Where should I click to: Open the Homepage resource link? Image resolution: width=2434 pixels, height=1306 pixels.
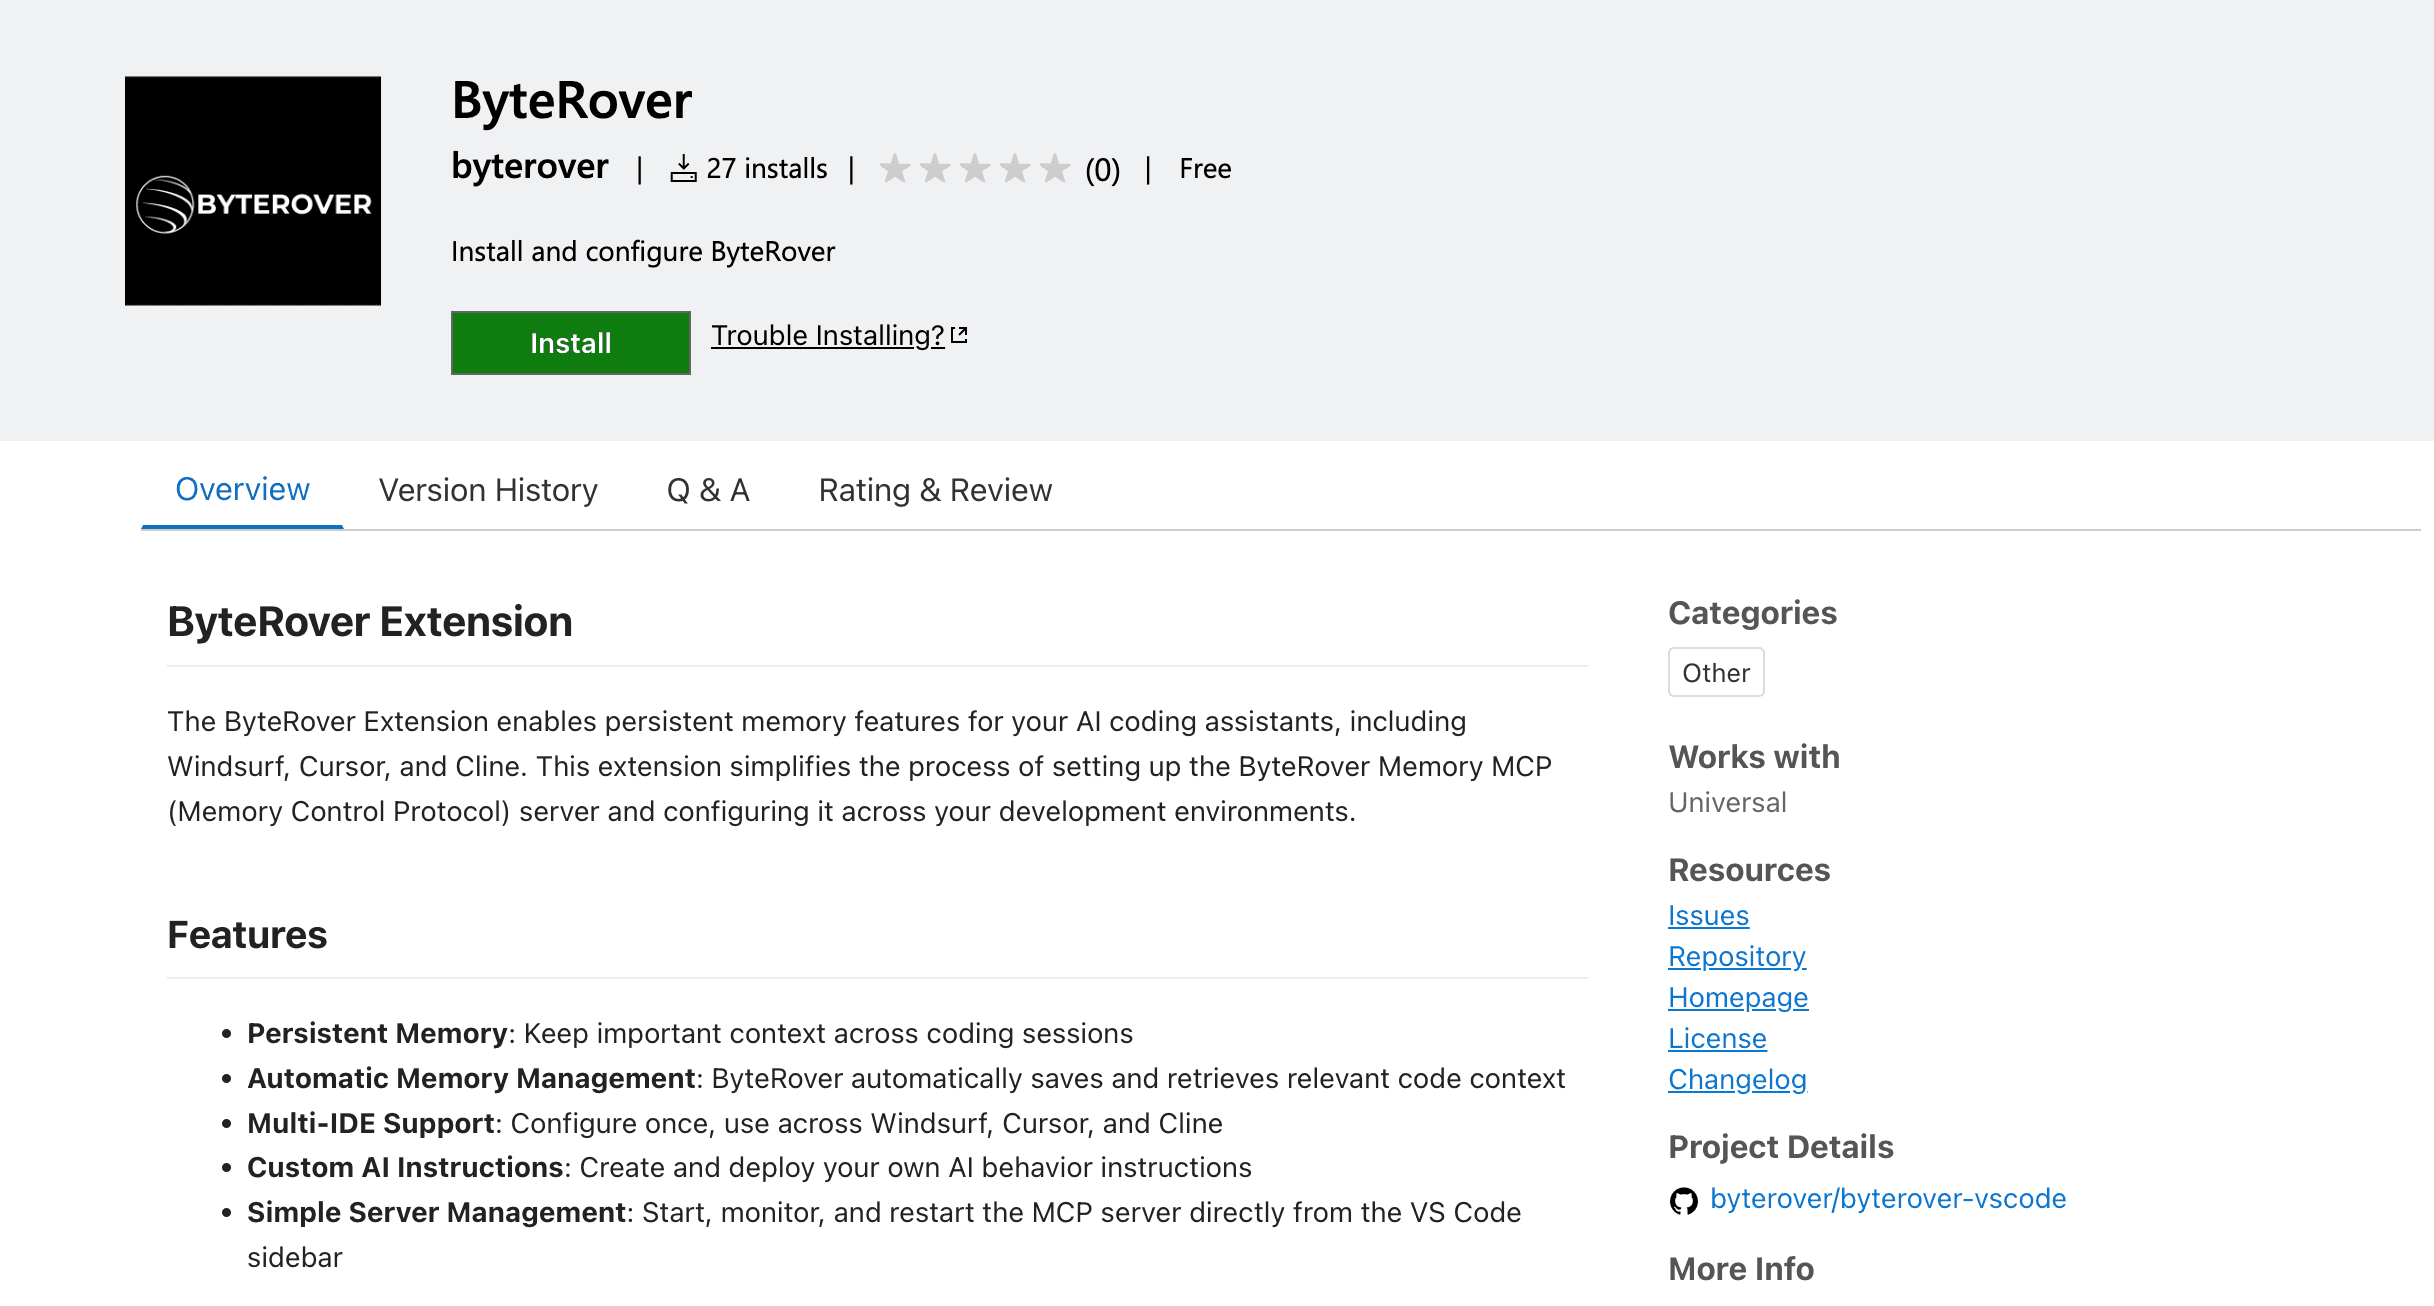coord(1738,997)
